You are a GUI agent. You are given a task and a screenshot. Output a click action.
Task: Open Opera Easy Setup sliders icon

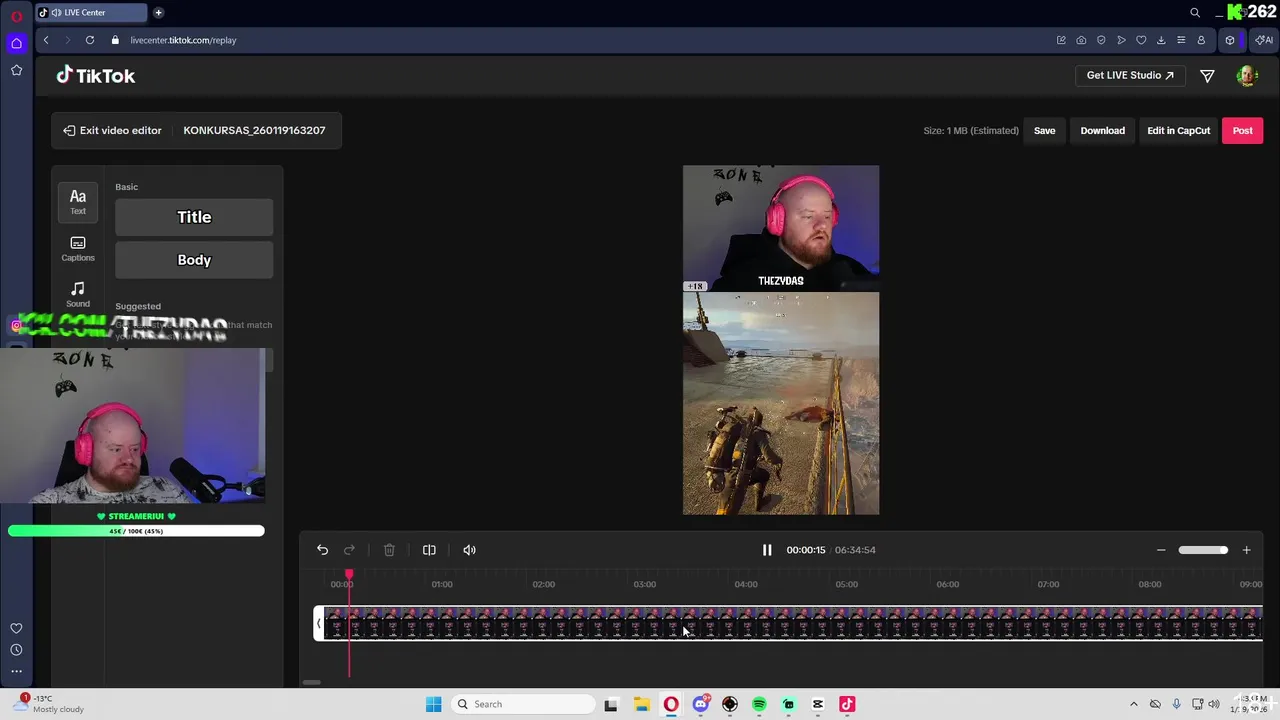coord(1181,40)
